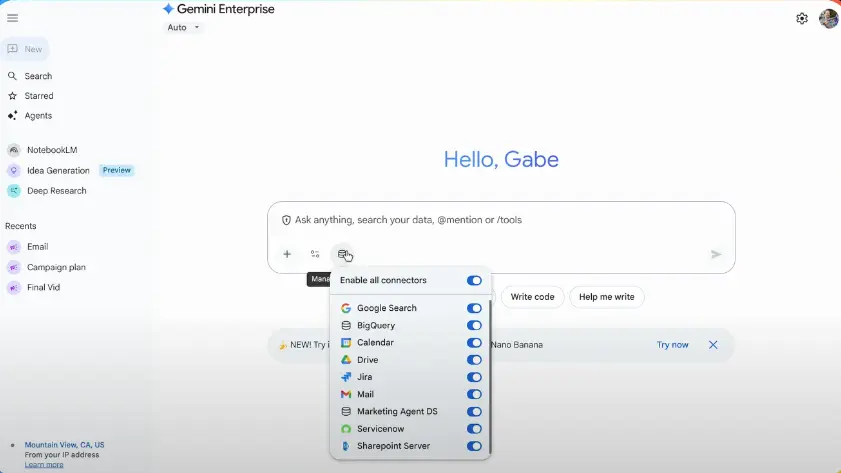Start a New chat
The image size is (841, 473).
pos(25,49)
